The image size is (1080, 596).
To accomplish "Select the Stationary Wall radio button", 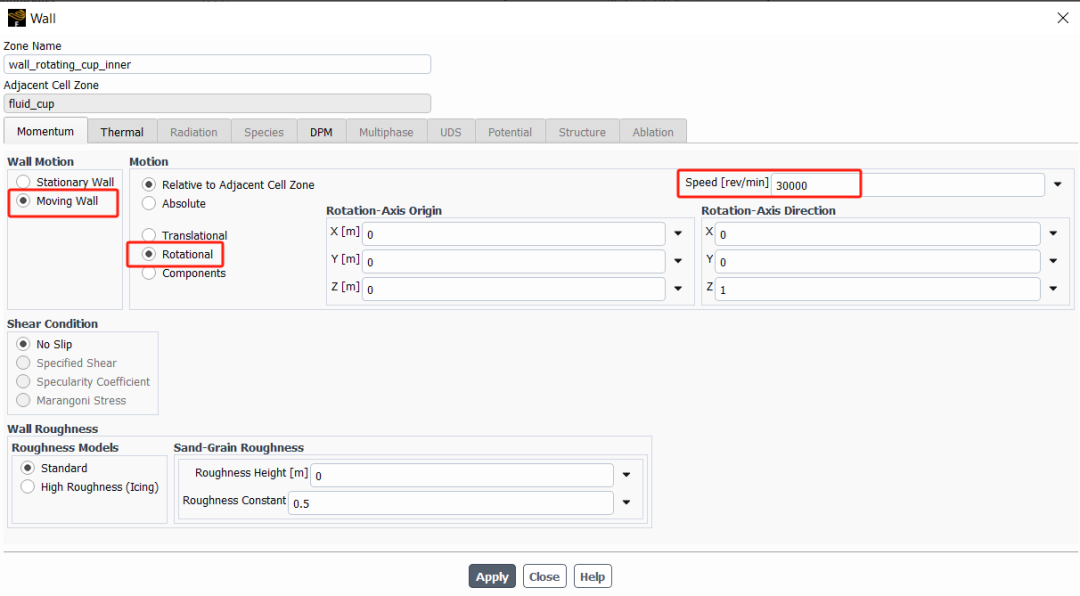I will tap(23, 182).
